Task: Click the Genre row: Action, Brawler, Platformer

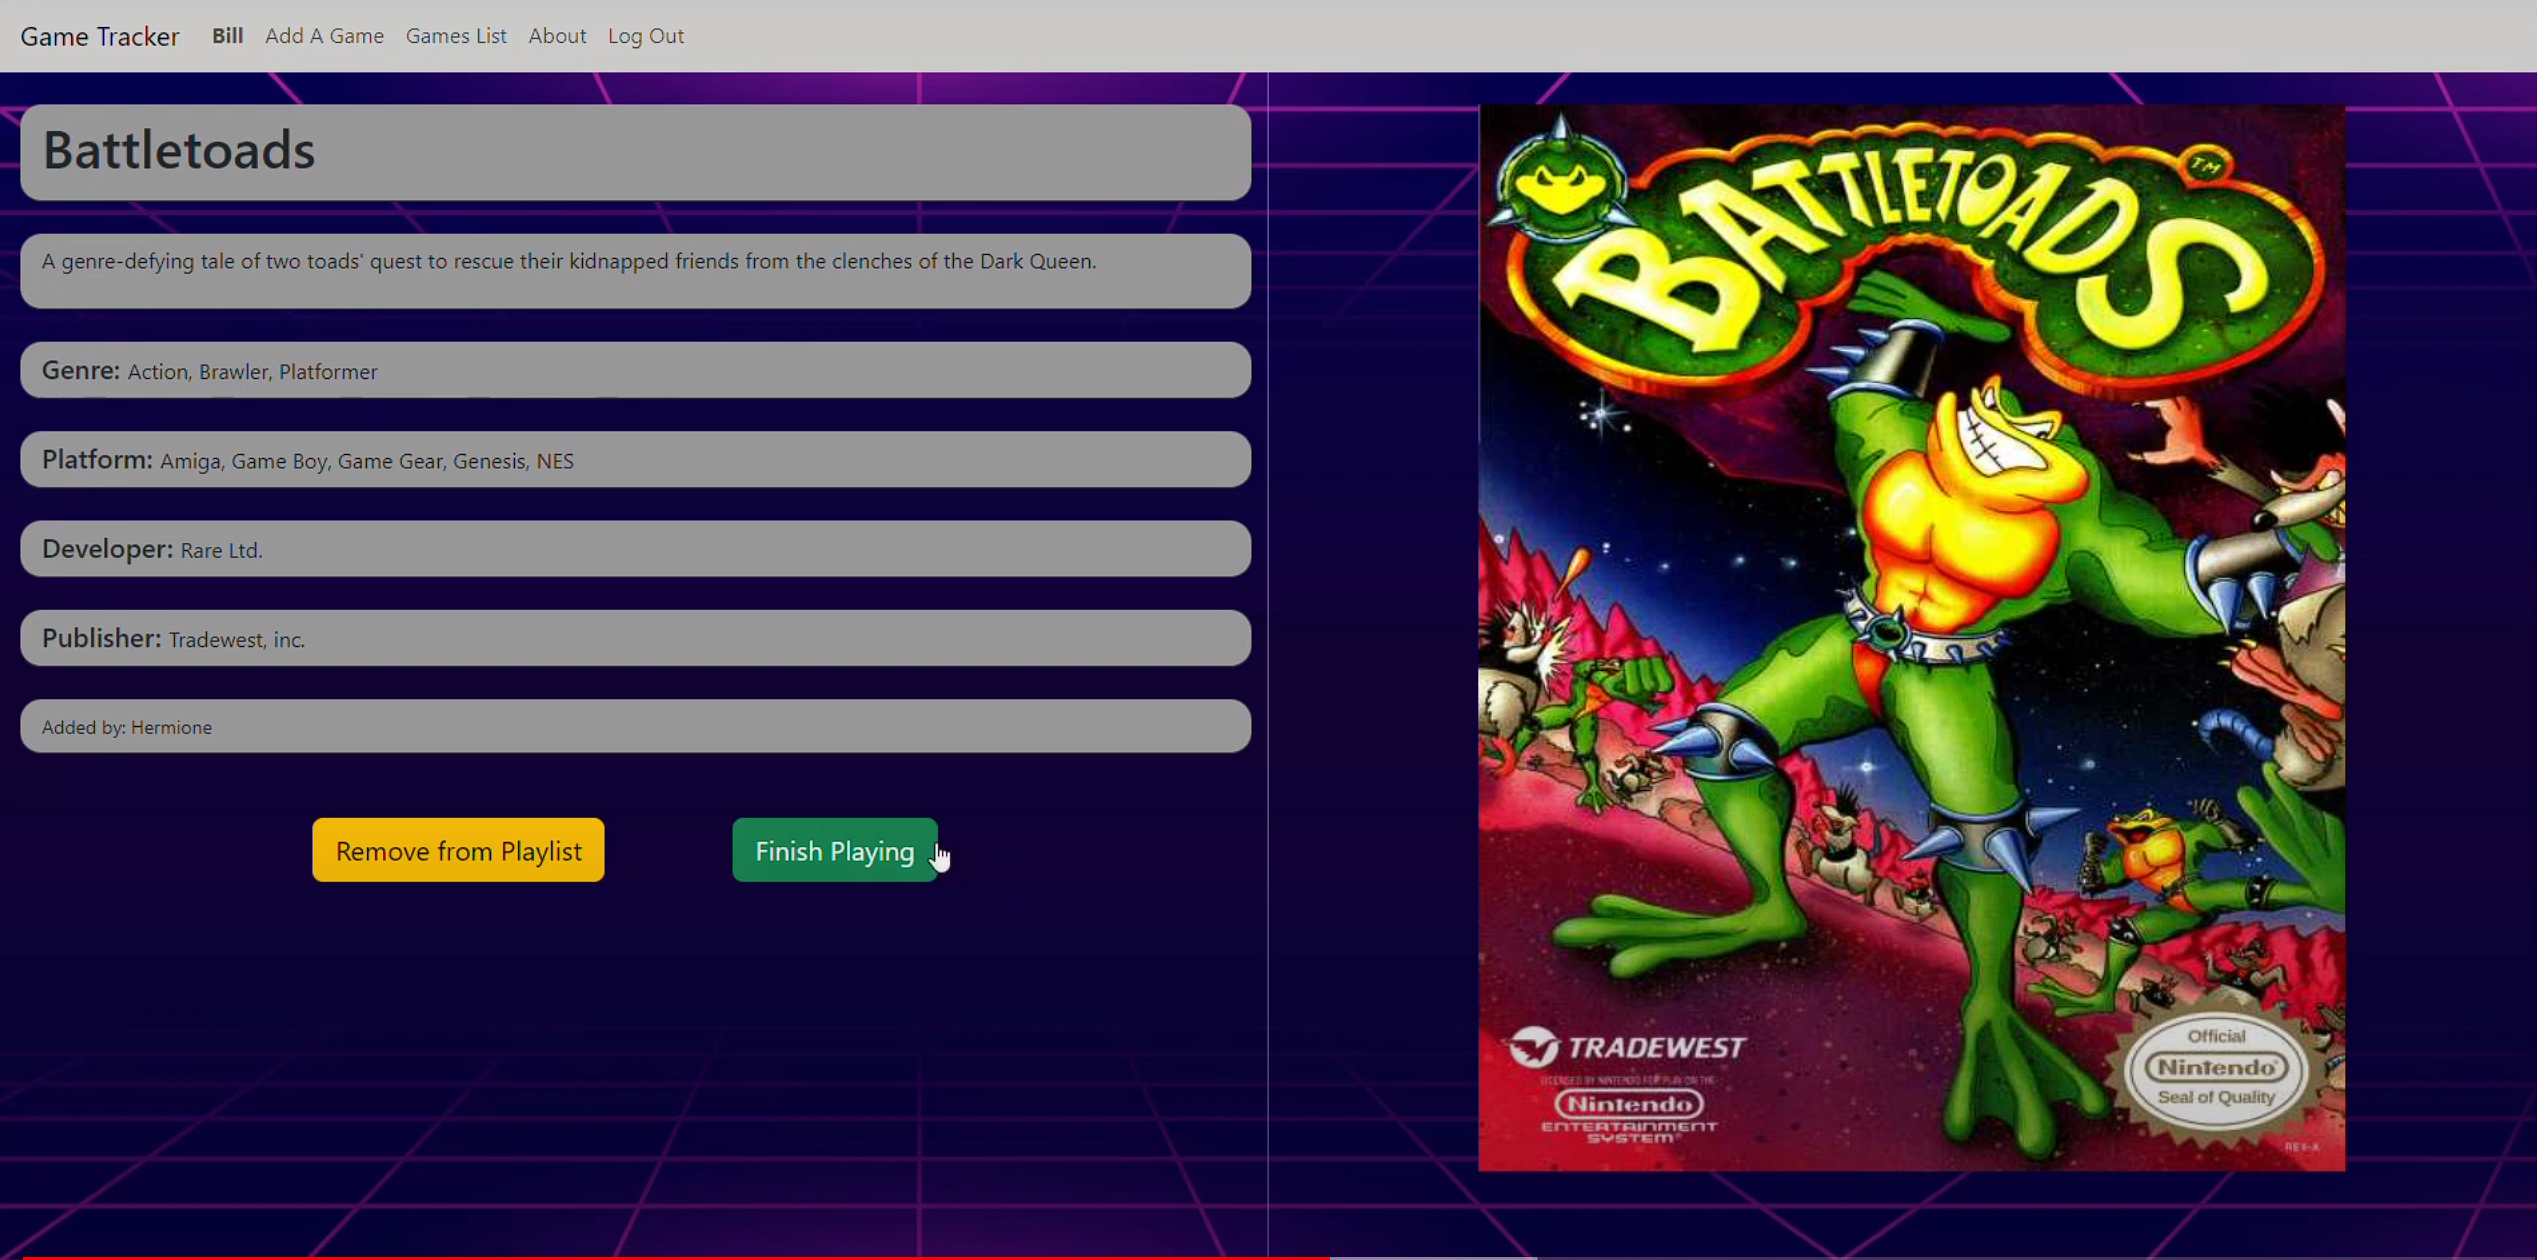Action: point(635,370)
